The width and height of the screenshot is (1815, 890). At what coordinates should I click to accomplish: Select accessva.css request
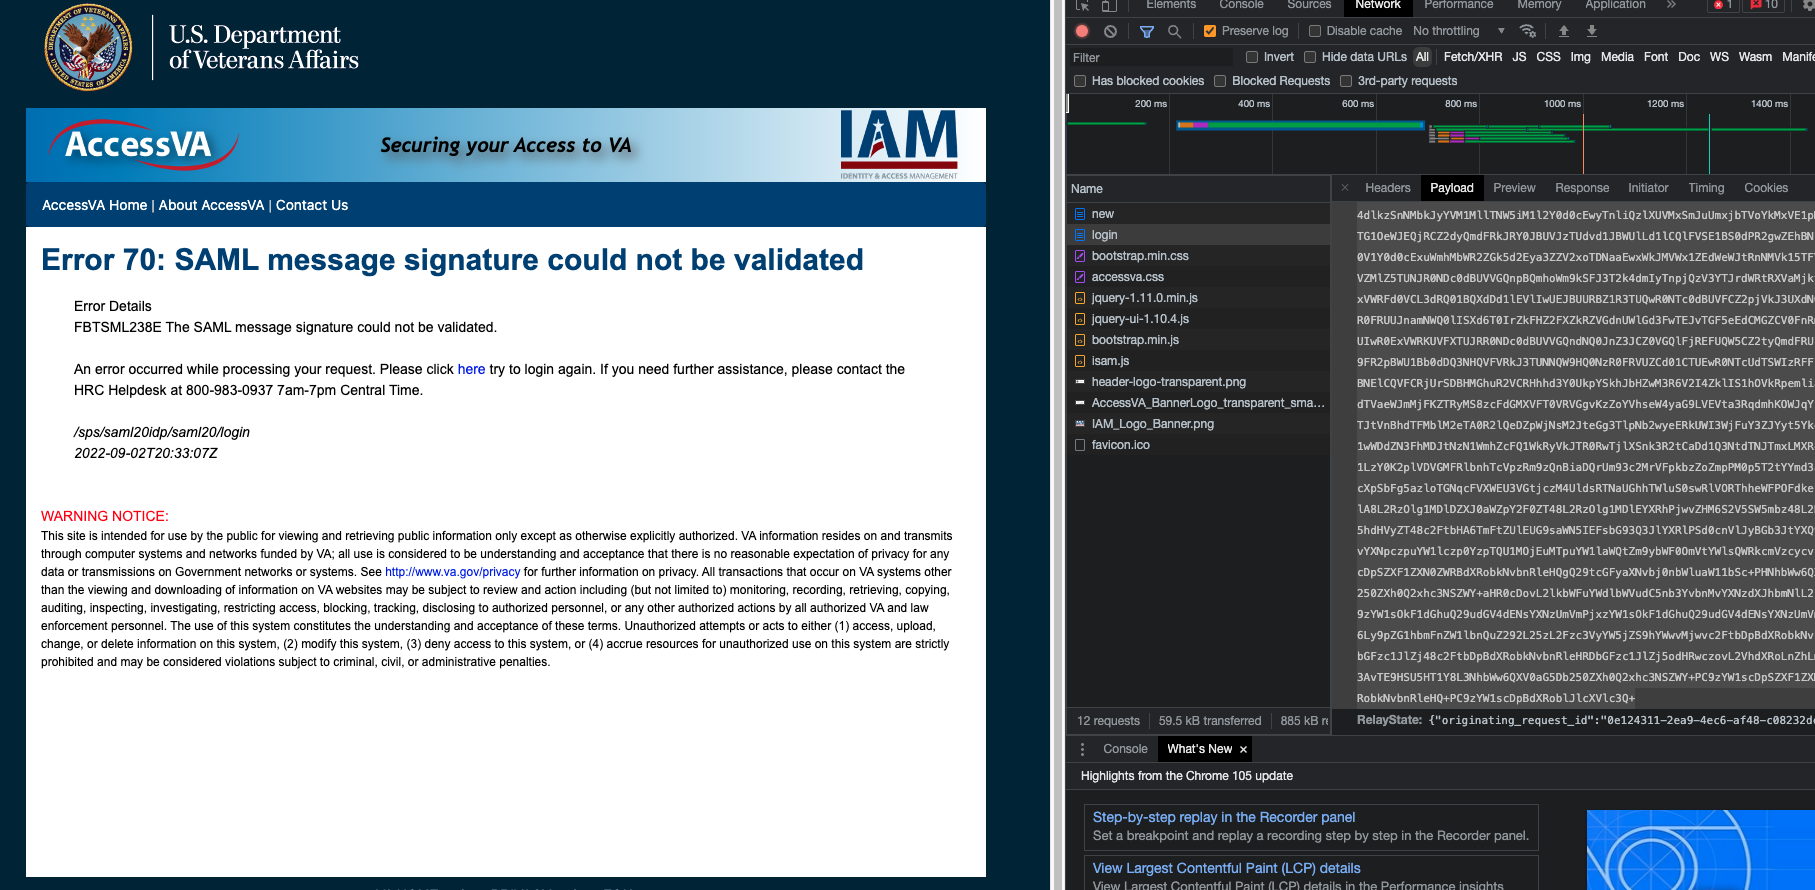(1198, 277)
